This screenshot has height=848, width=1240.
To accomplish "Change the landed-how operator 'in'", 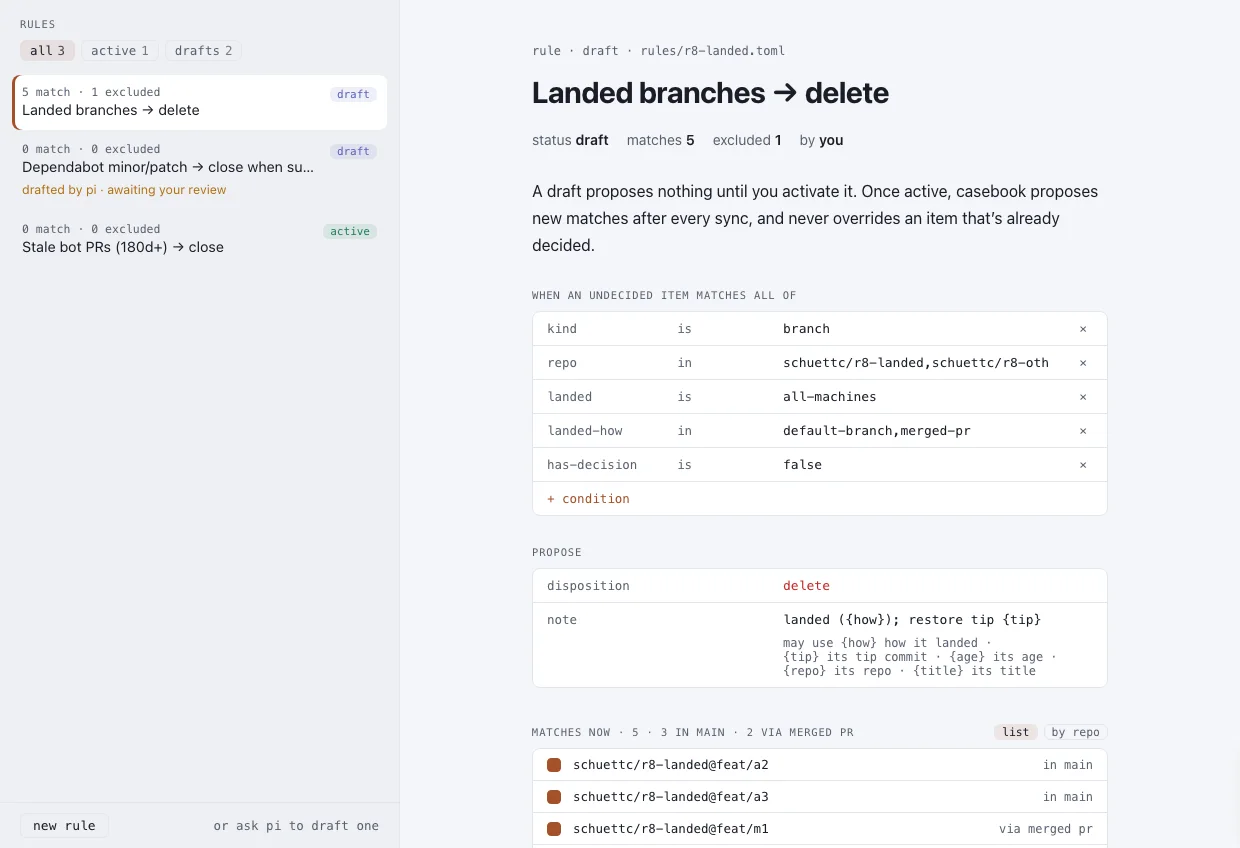I will coord(685,431).
